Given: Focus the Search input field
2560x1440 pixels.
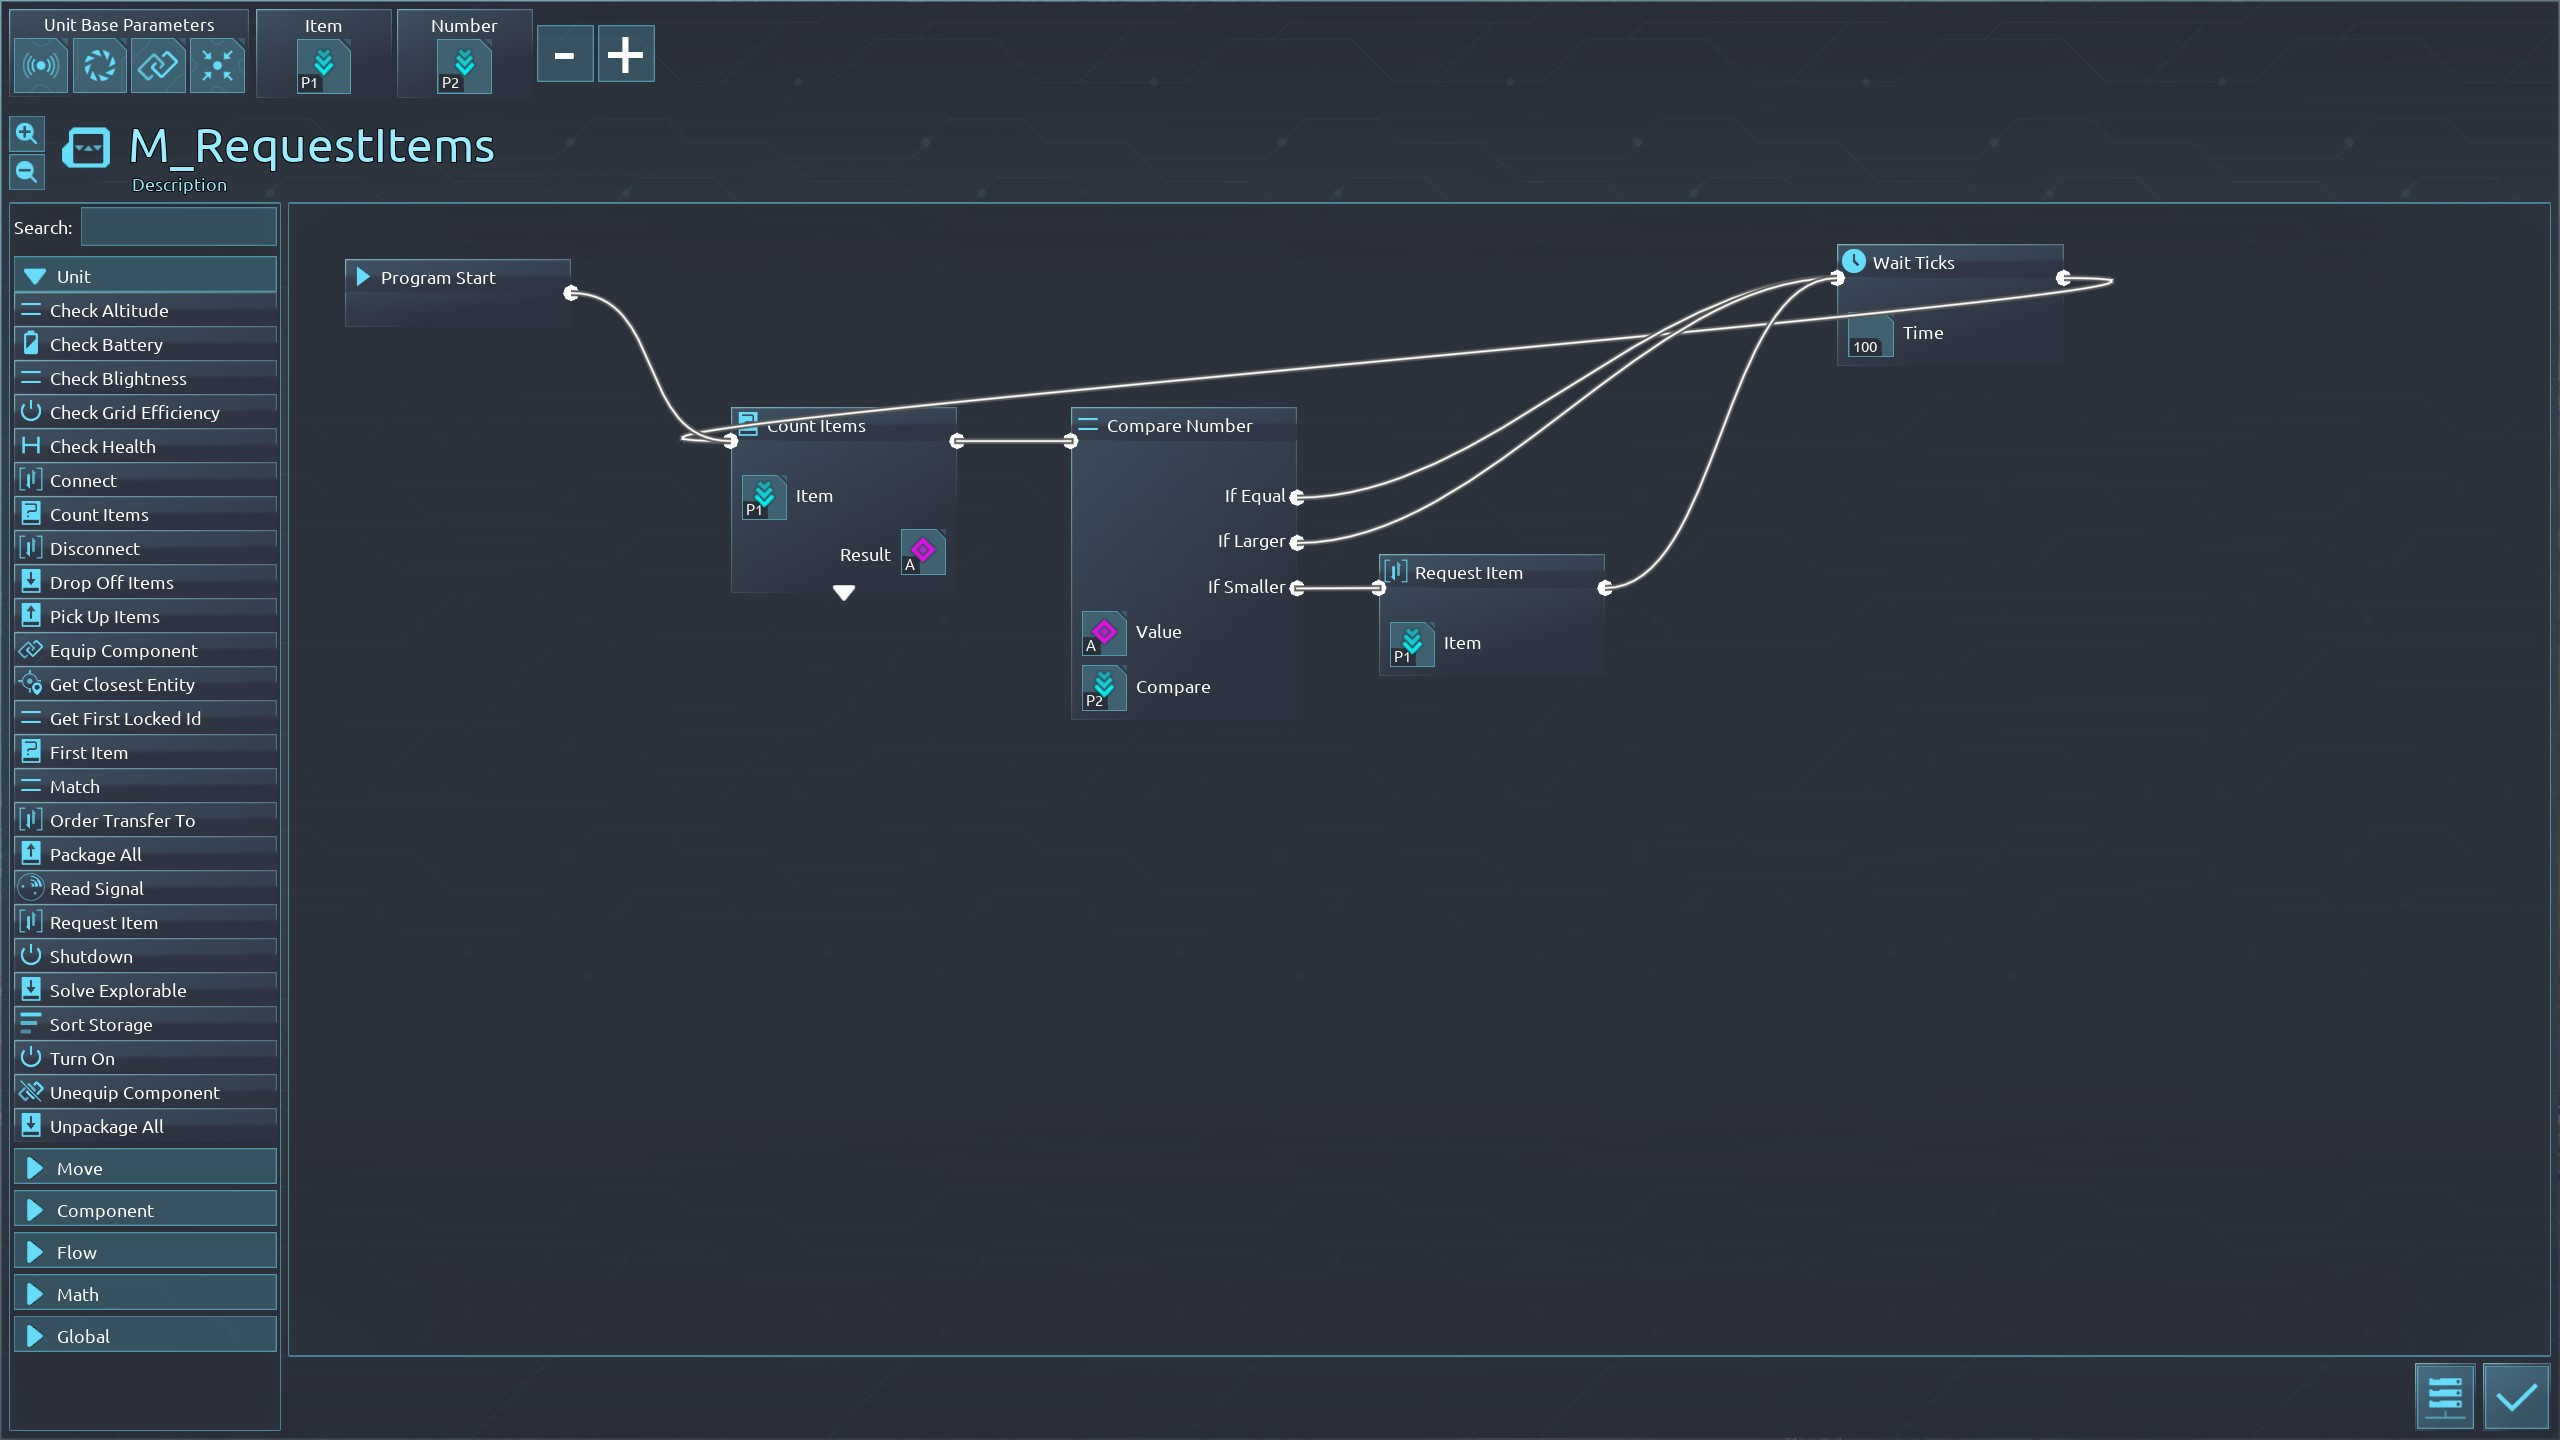Looking at the screenshot, I should pos(178,227).
